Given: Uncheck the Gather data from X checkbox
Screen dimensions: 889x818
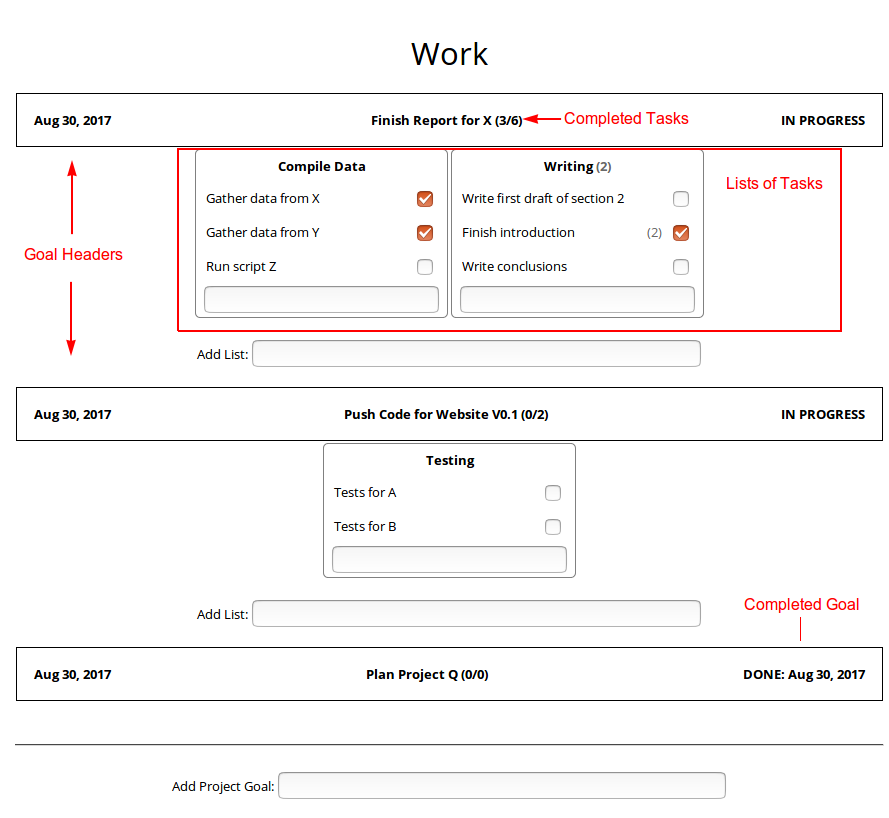Looking at the screenshot, I should coord(425,199).
